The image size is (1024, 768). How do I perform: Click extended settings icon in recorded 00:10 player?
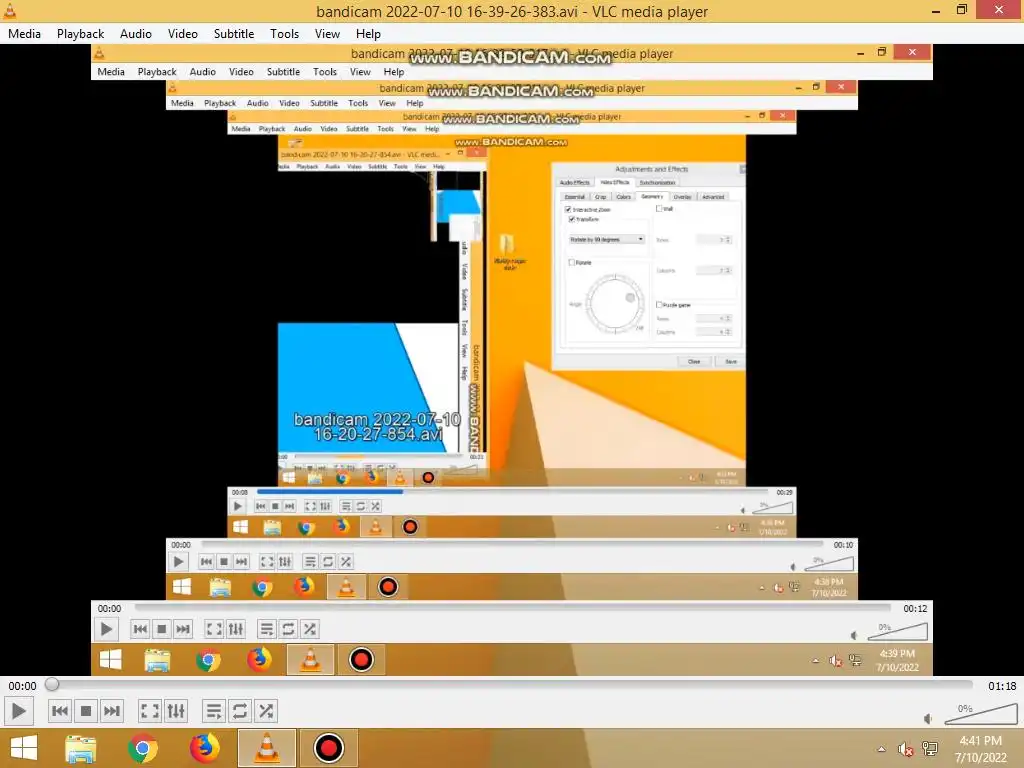pos(285,562)
